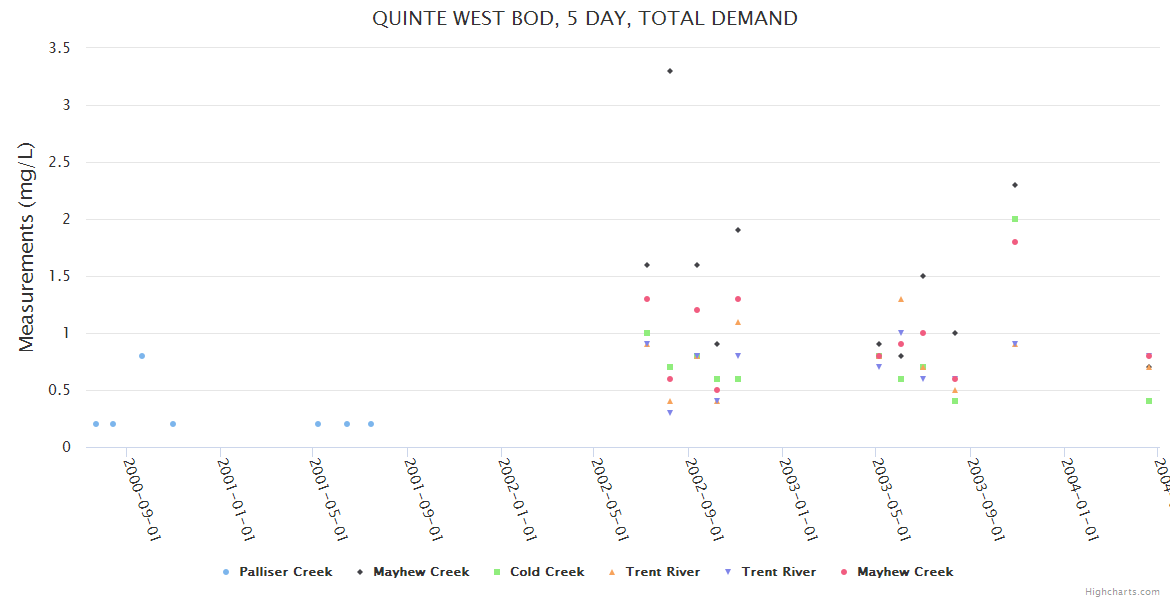Click the chart title Quinte West BOD

[x=585, y=18]
